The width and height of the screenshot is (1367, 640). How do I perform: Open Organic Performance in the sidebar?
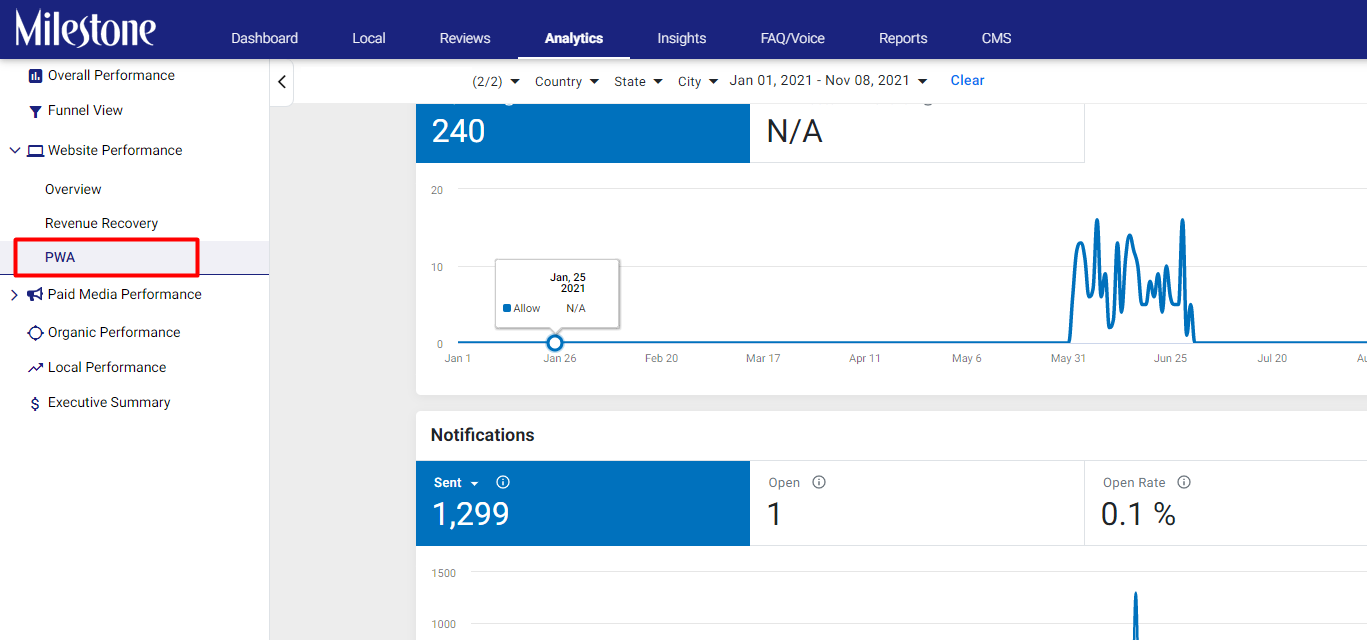(x=114, y=332)
